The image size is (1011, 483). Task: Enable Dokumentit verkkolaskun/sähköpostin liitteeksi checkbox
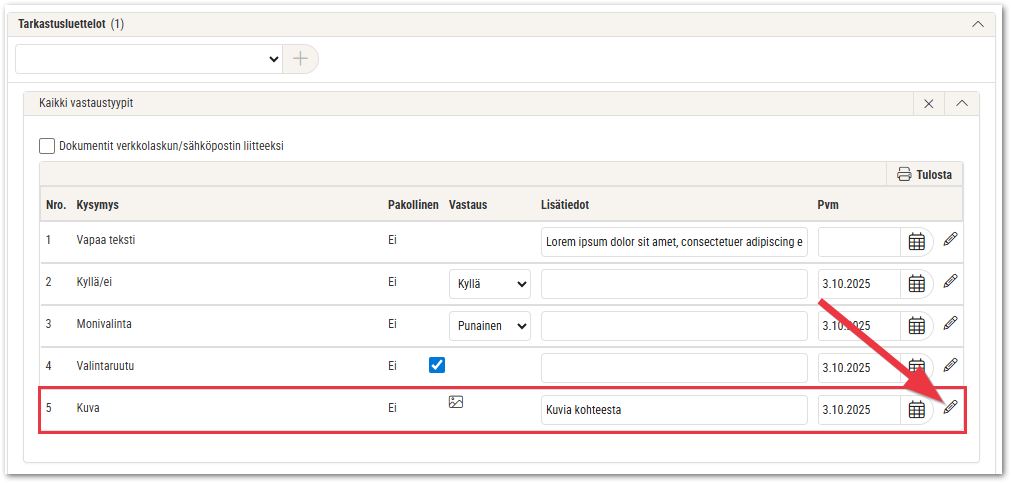(47, 146)
